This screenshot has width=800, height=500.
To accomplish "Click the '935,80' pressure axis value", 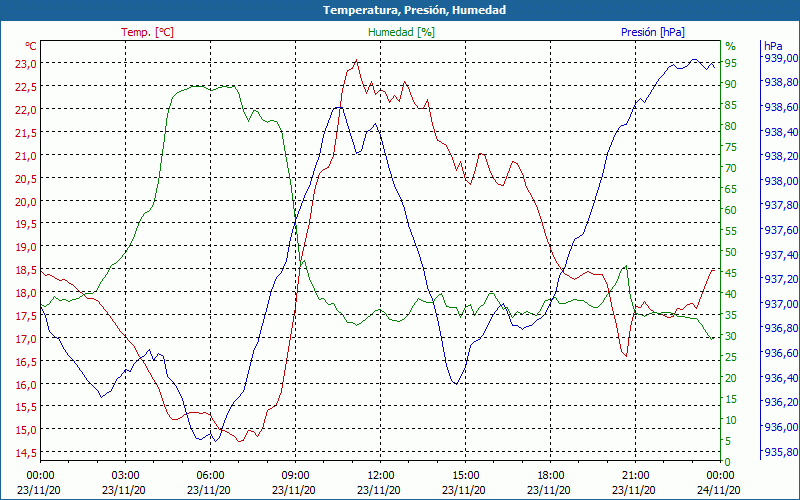I will 781,452.
